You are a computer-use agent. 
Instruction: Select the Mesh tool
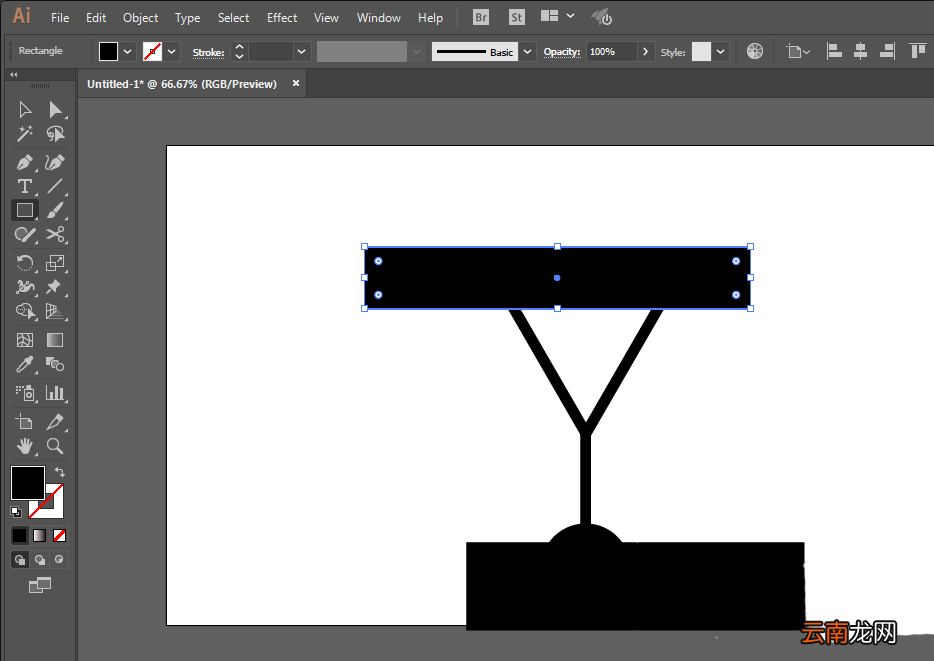(x=25, y=340)
